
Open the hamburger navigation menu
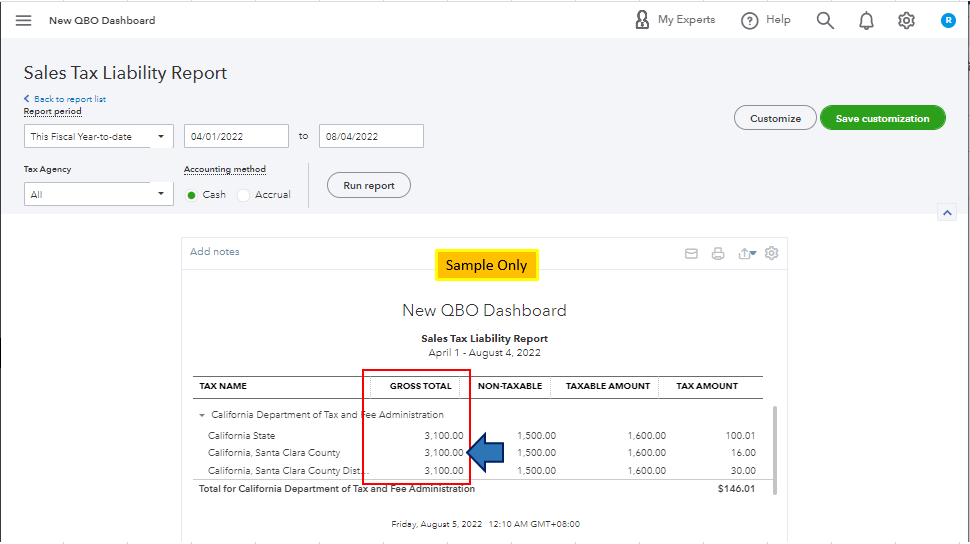24,20
